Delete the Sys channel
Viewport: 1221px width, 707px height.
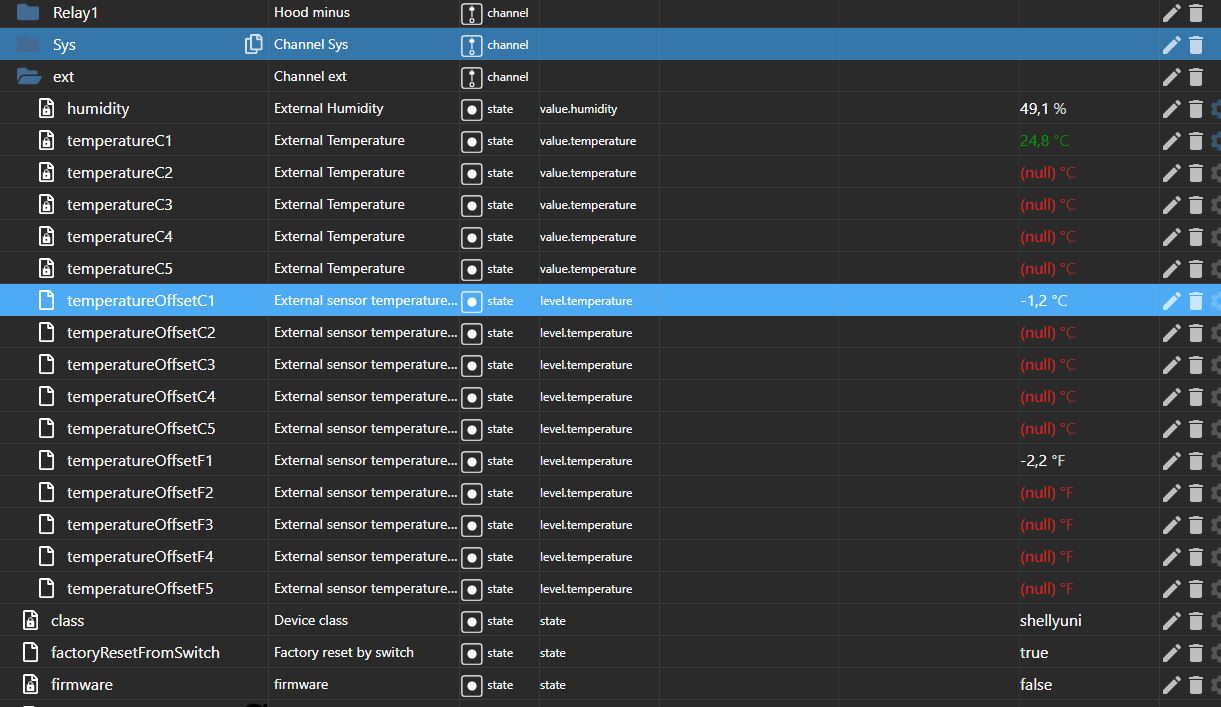pyautogui.click(x=1196, y=45)
